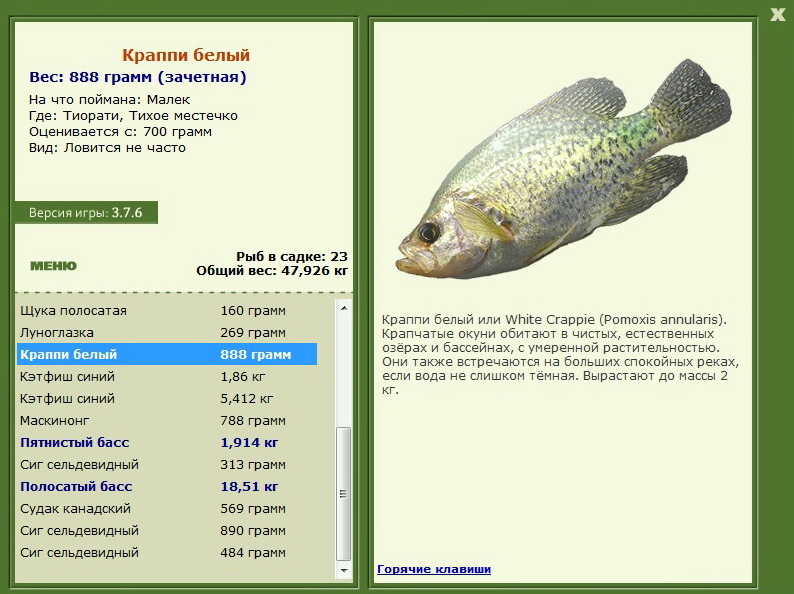Open the Горячие клавиши link
Screen dimensions: 794x594
click(434, 569)
